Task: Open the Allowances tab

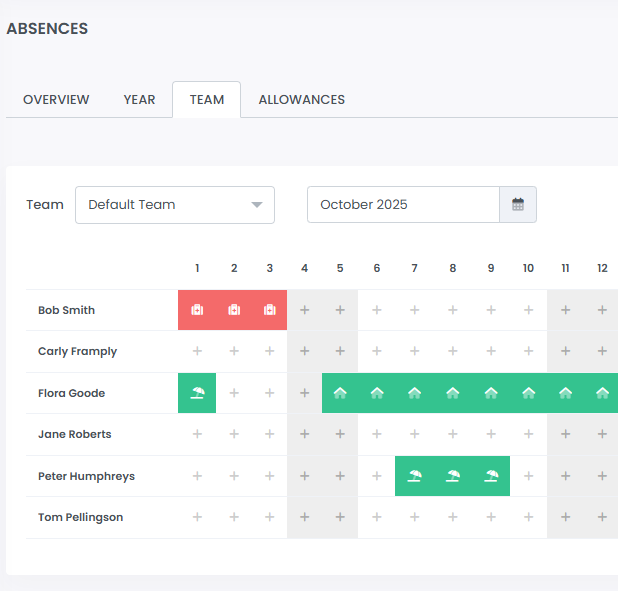Action: click(x=301, y=100)
